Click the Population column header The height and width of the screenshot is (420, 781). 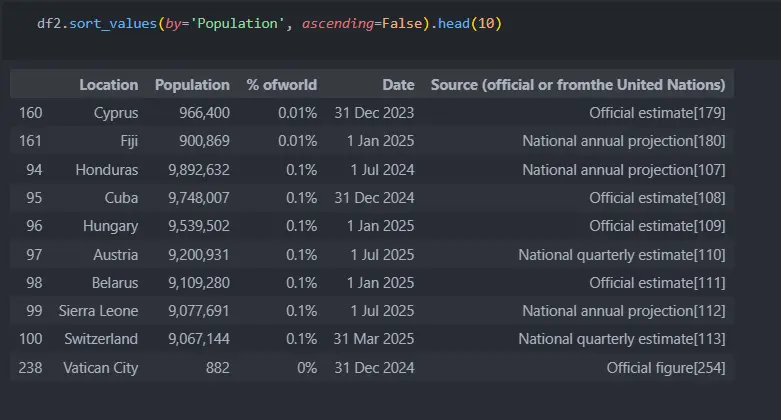pyautogui.click(x=192, y=85)
